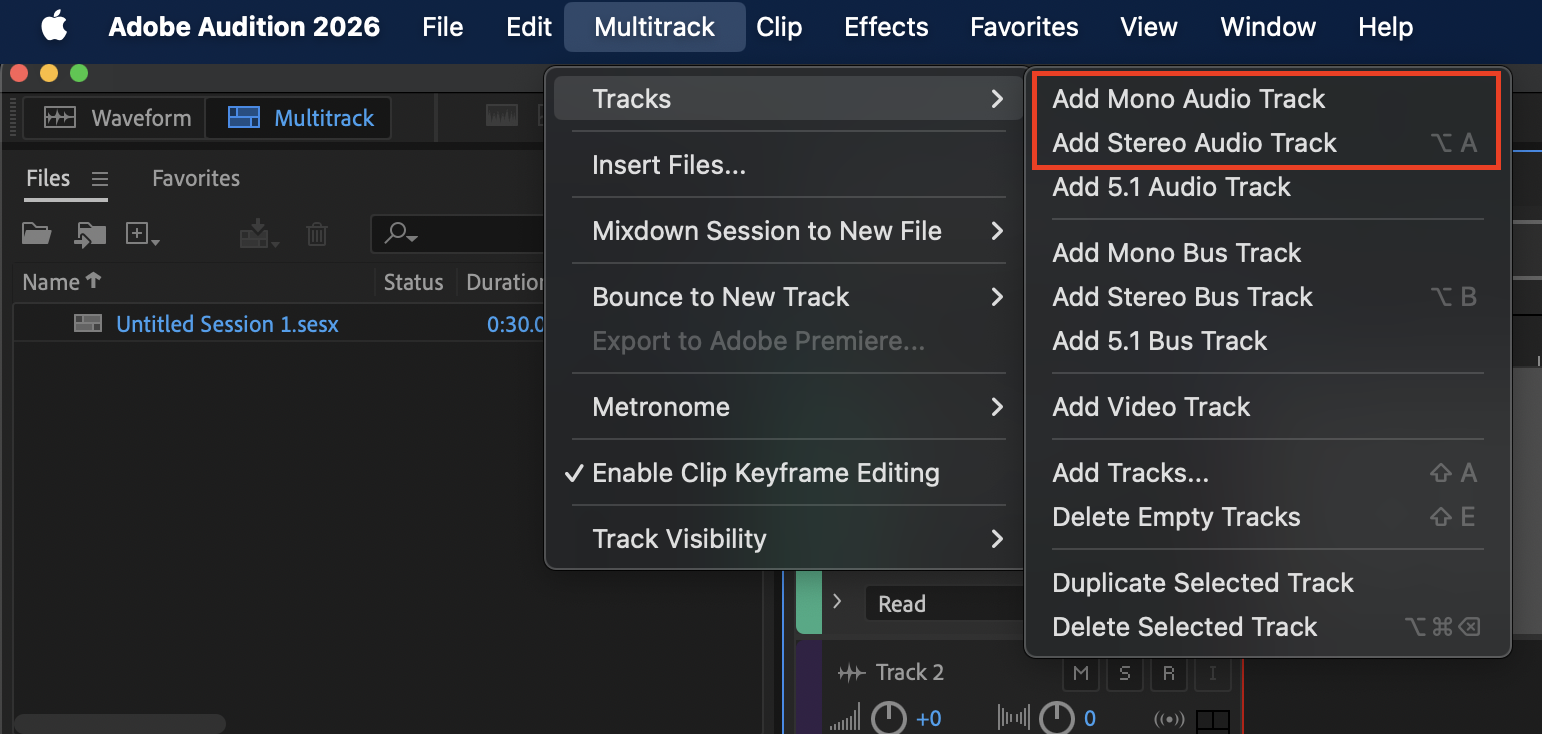Open the Files panel hamburger menu

click(x=99, y=179)
